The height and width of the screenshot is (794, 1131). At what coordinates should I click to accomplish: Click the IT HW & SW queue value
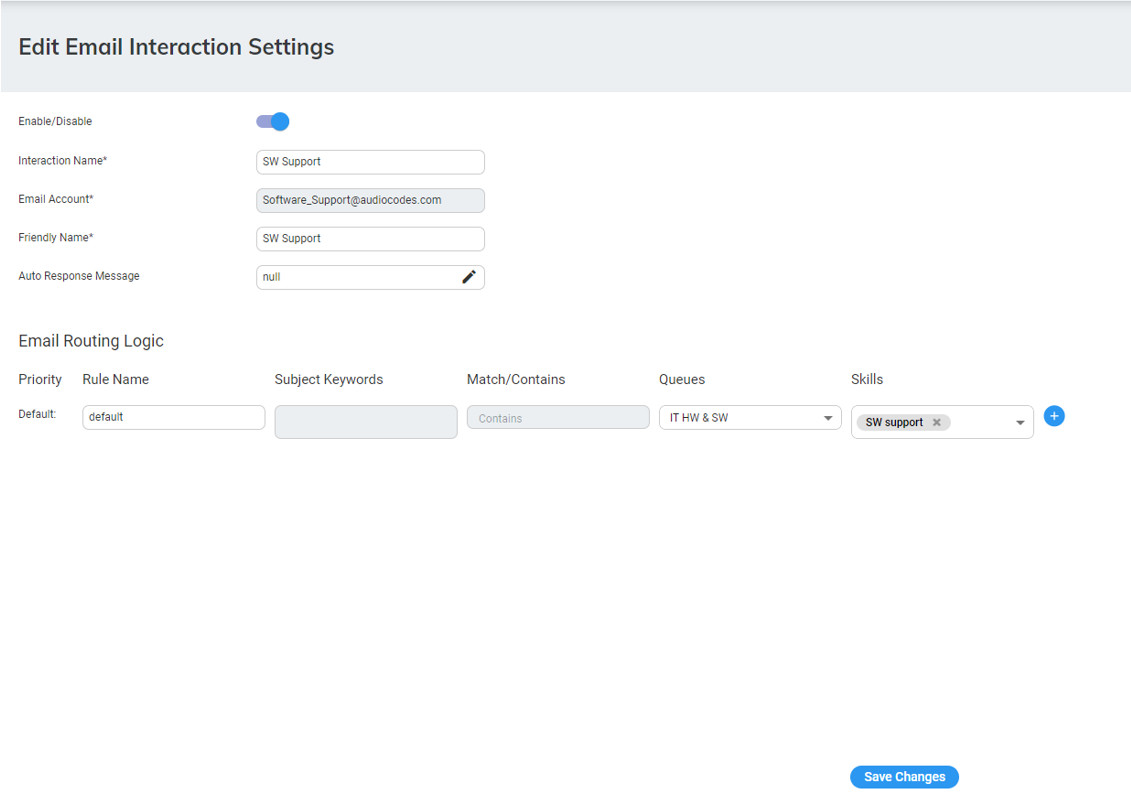tap(700, 418)
